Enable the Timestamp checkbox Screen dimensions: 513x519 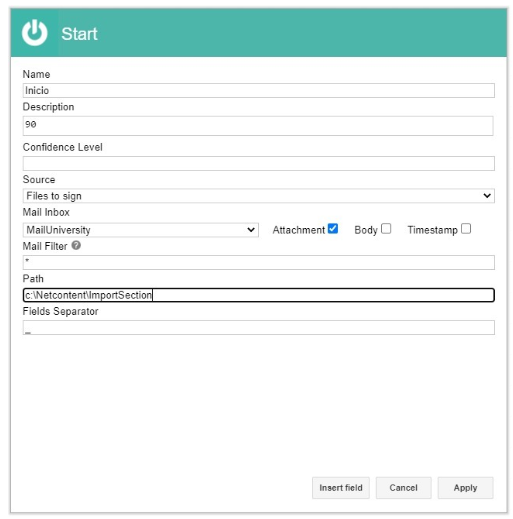[x=466, y=229]
